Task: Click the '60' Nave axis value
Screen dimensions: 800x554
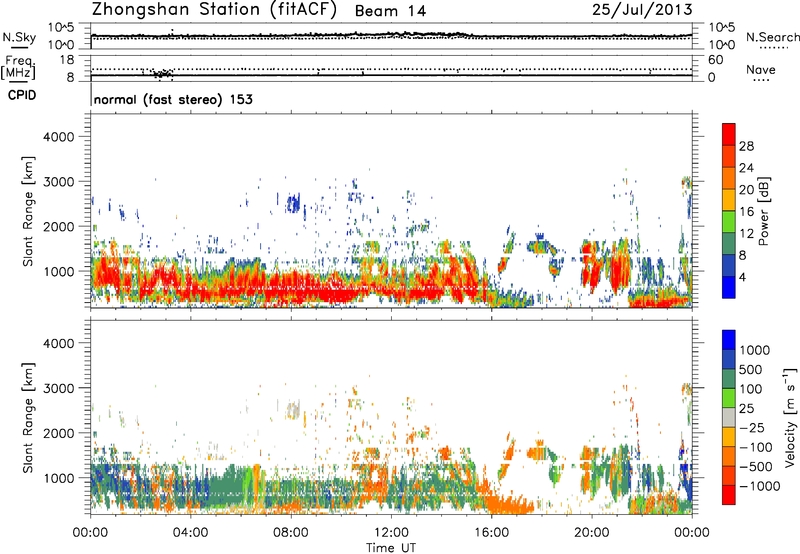Action: coord(715,60)
